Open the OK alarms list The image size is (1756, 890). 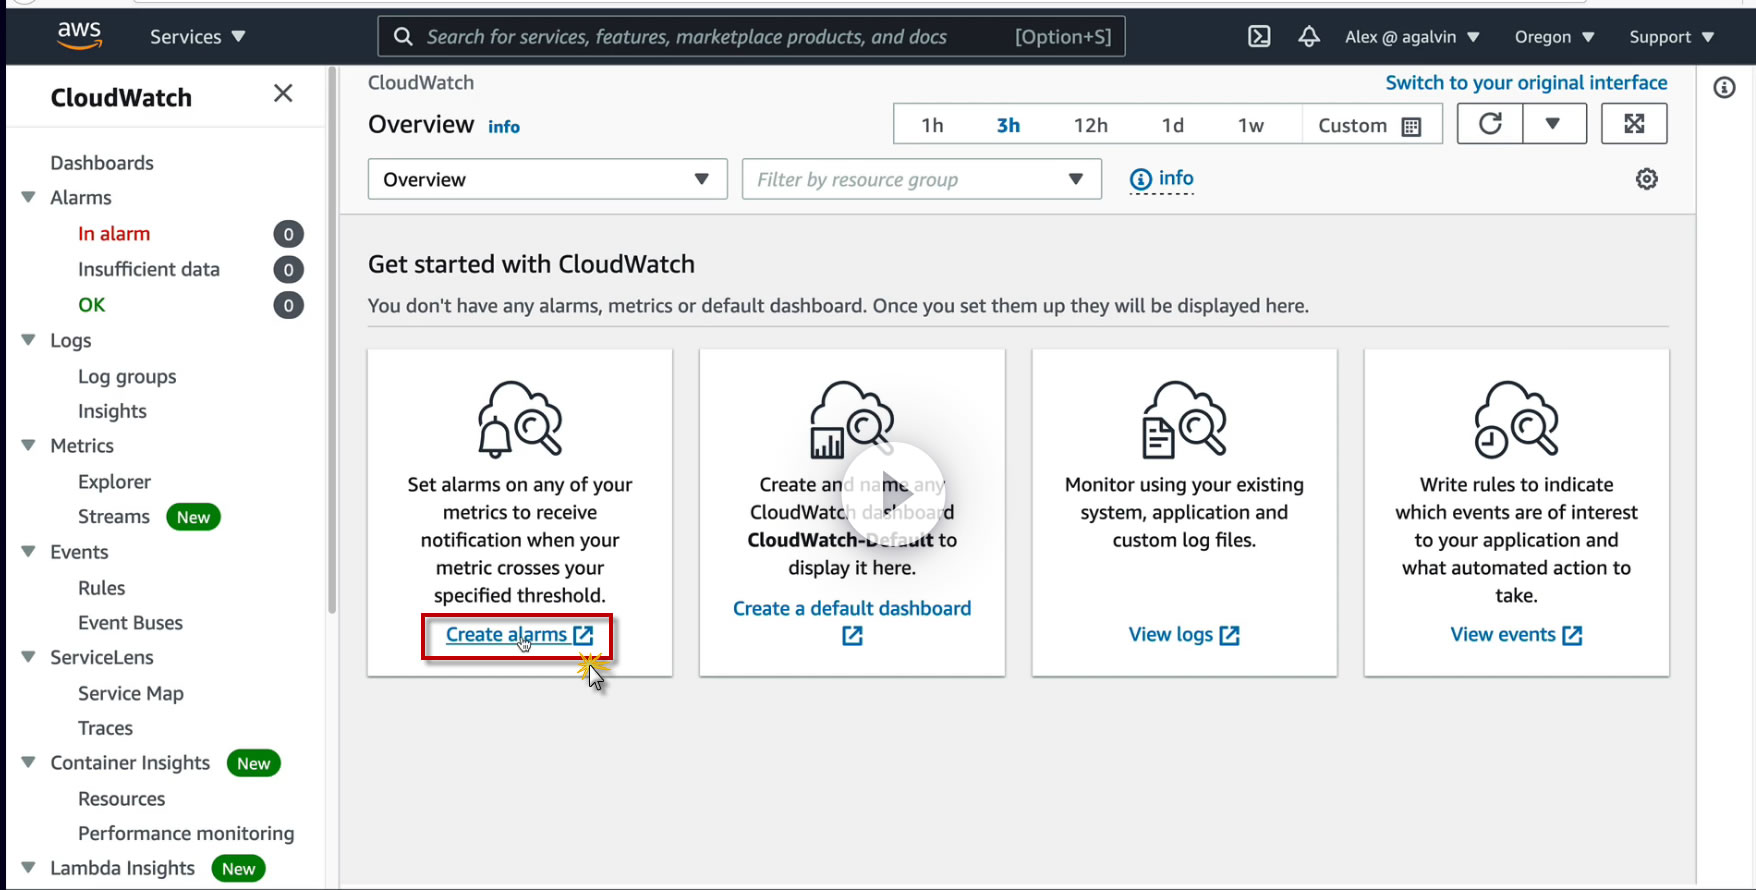(x=92, y=305)
